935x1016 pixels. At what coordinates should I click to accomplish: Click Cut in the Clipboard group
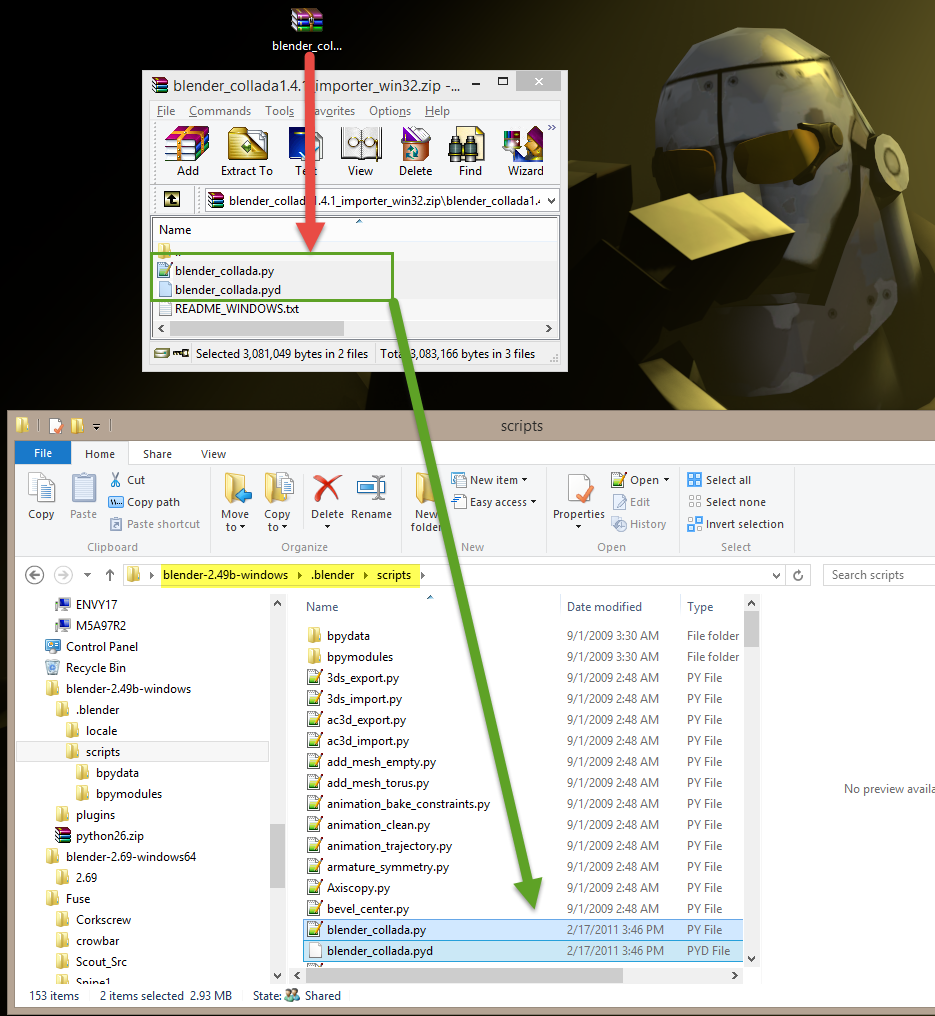pos(128,480)
